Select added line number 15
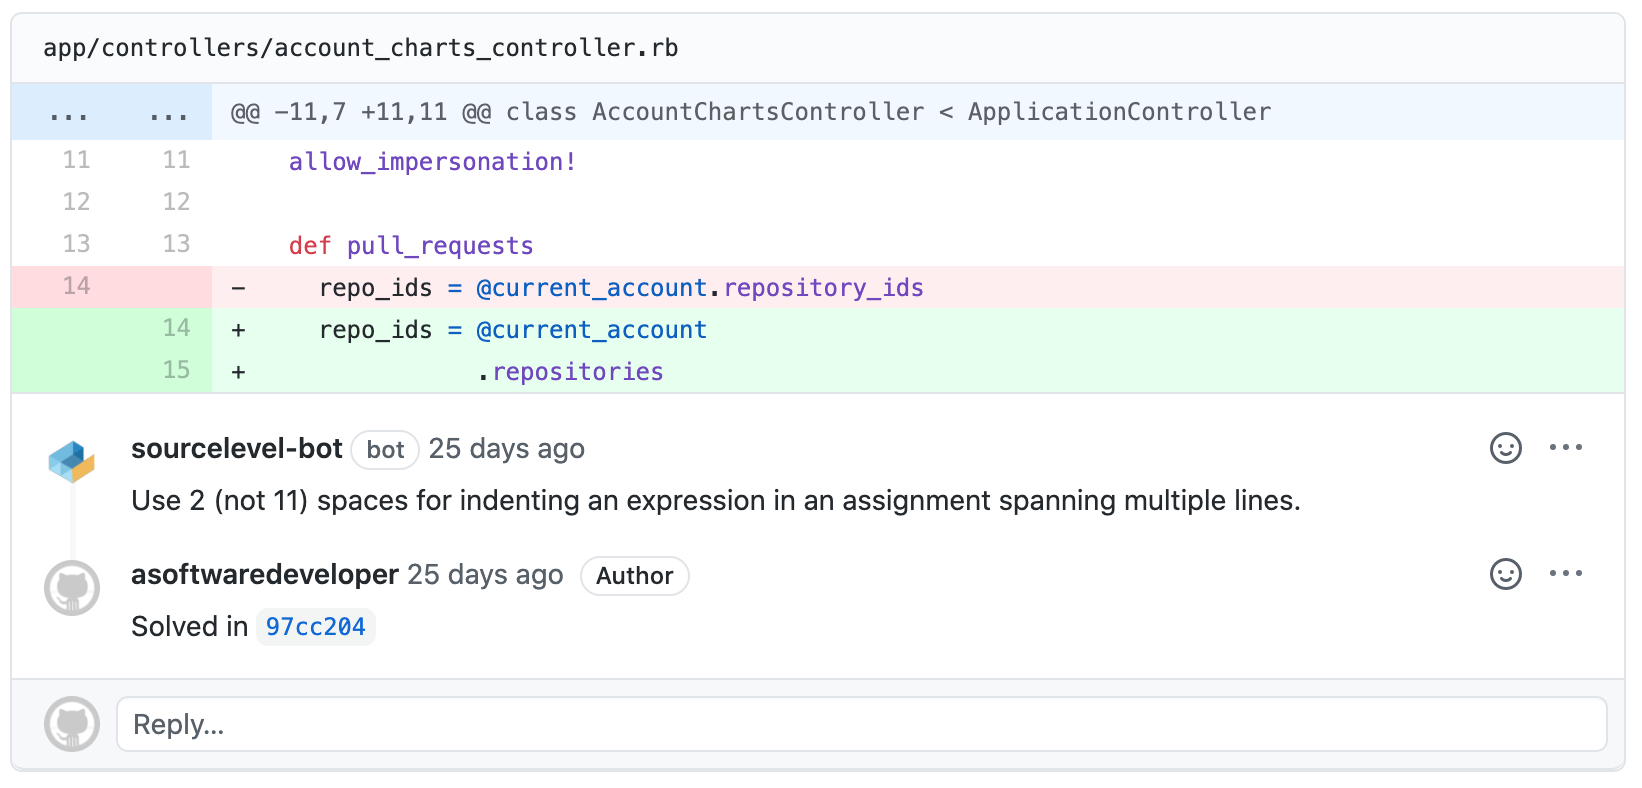1642x788 pixels. point(176,371)
